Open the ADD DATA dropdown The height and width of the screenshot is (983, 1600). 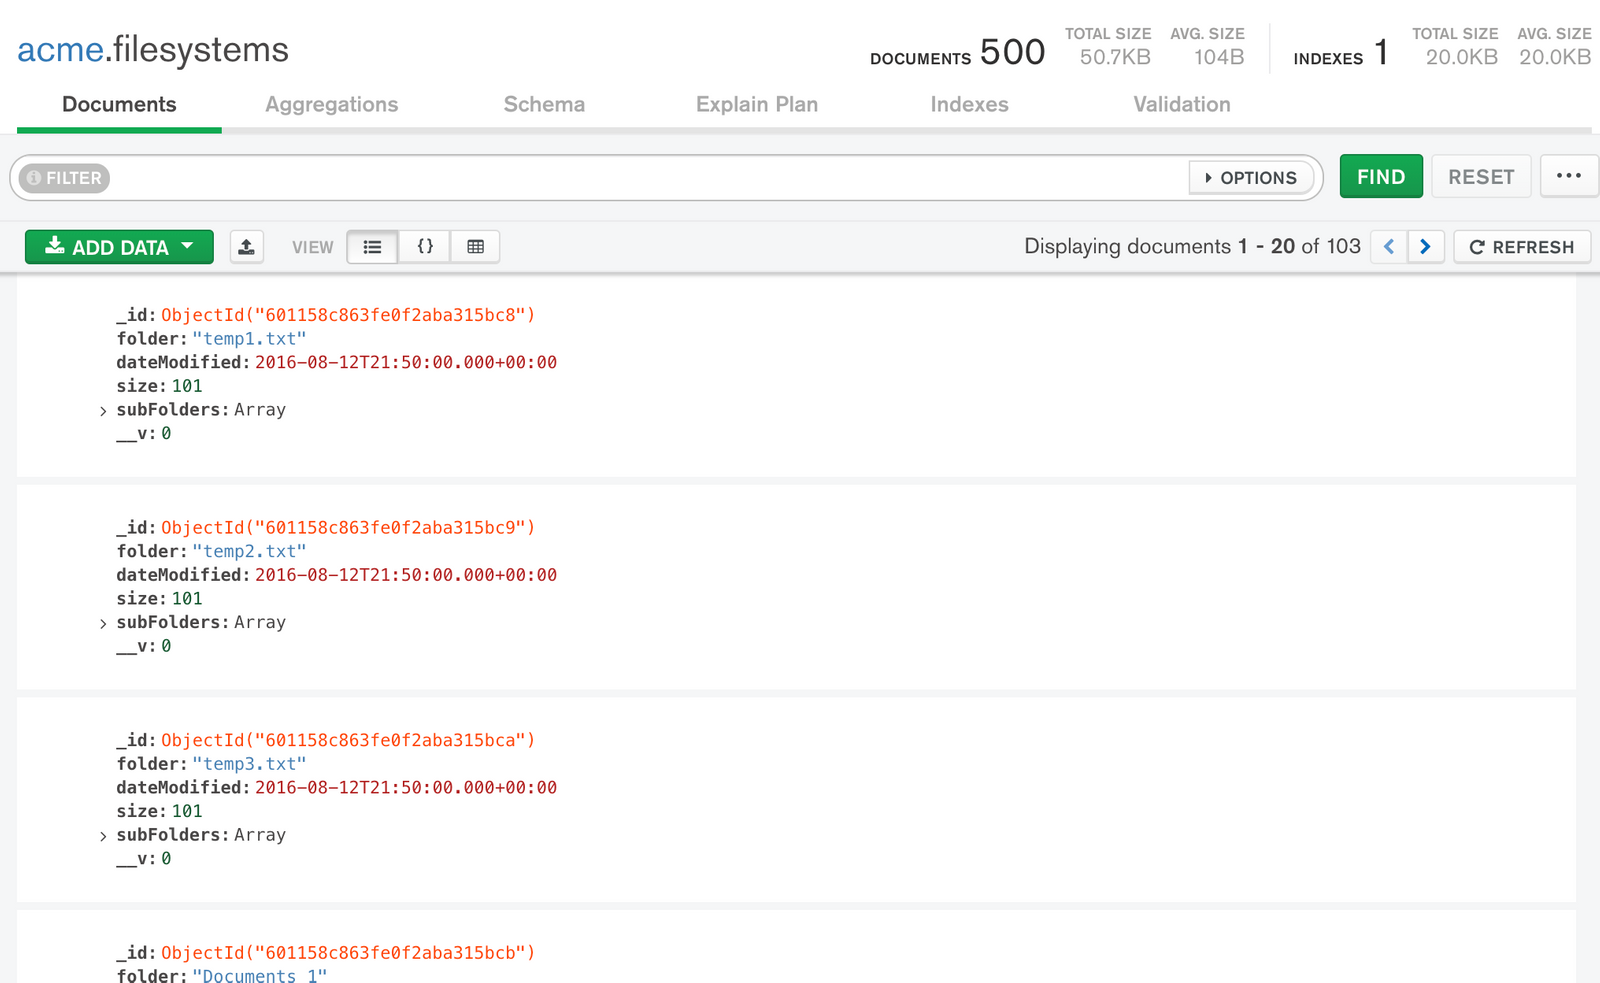[x=119, y=246]
